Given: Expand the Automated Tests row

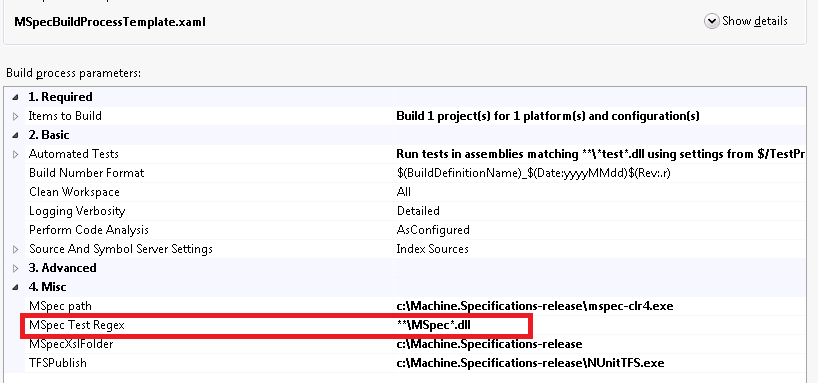Looking at the screenshot, I should click(x=16, y=154).
